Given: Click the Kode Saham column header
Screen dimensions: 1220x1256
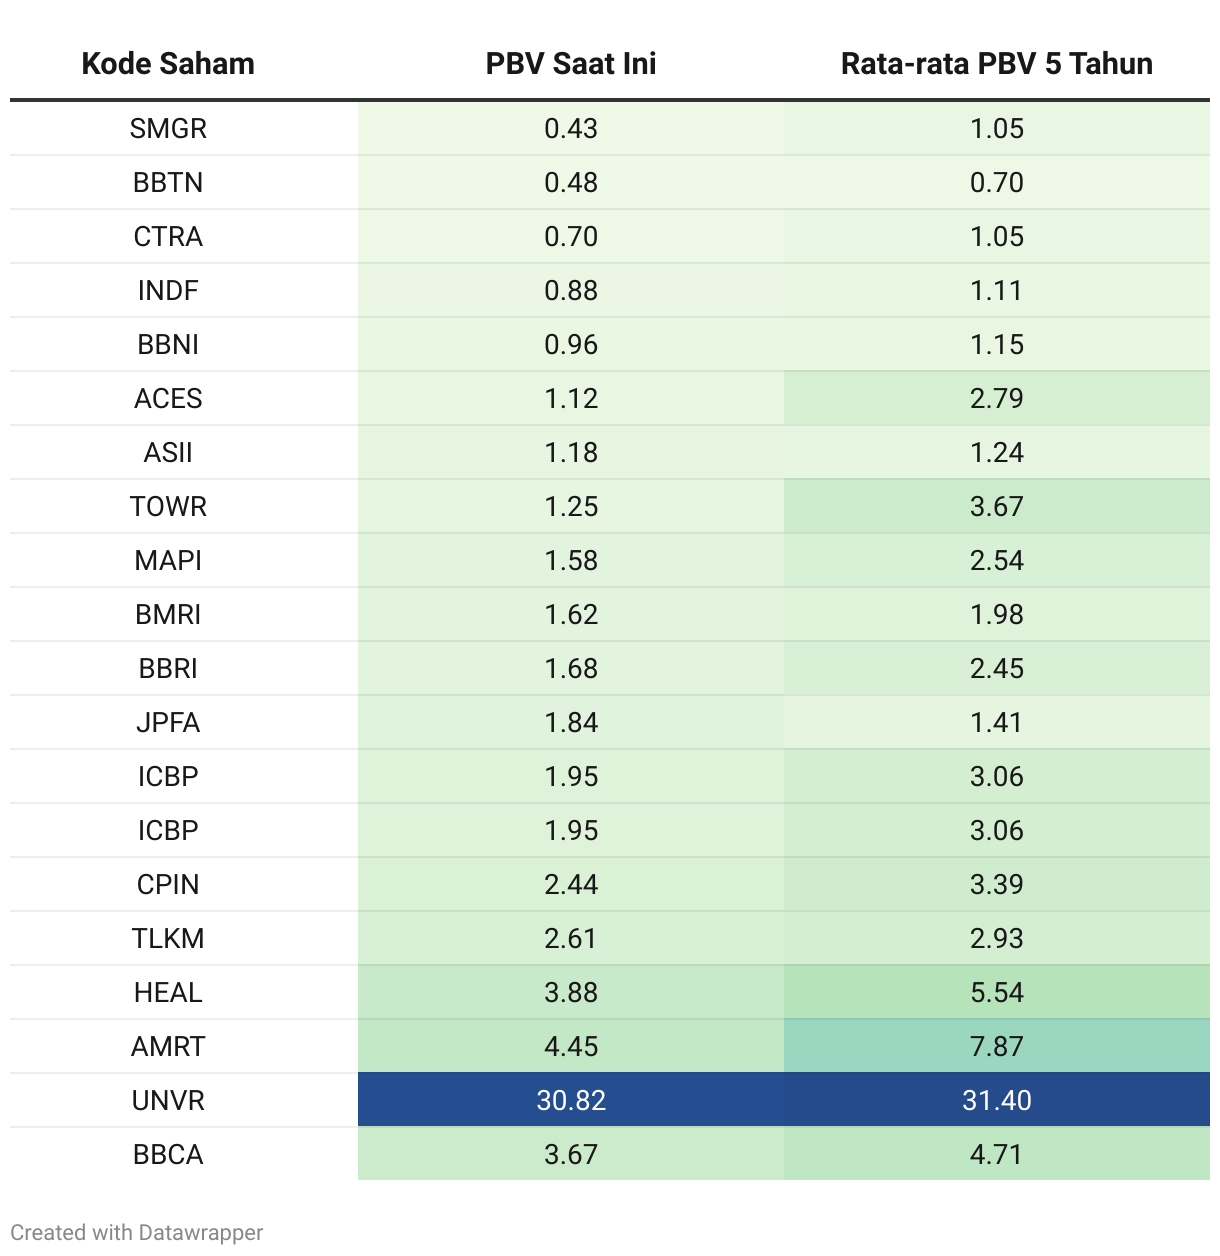Looking at the screenshot, I should point(168,64).
